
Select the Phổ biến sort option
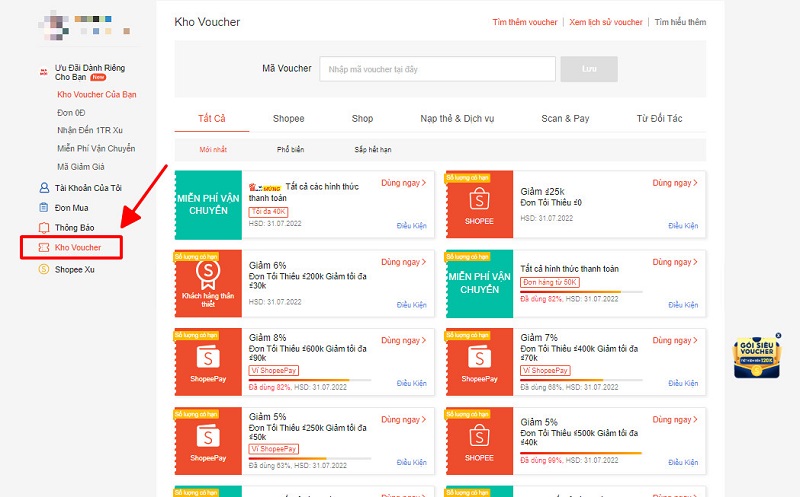(x=290, y=149)
